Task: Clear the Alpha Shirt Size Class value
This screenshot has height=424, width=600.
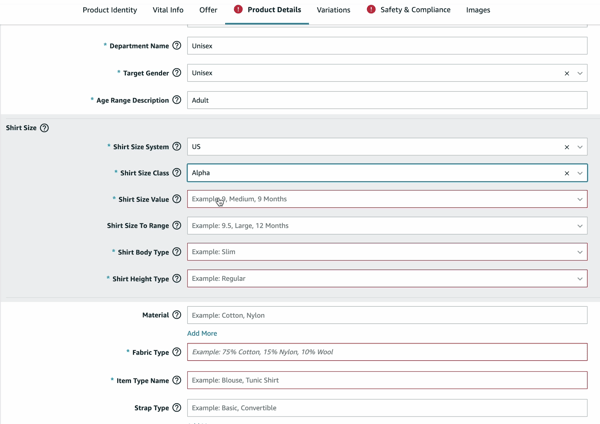Action: (x=567, y=173)
